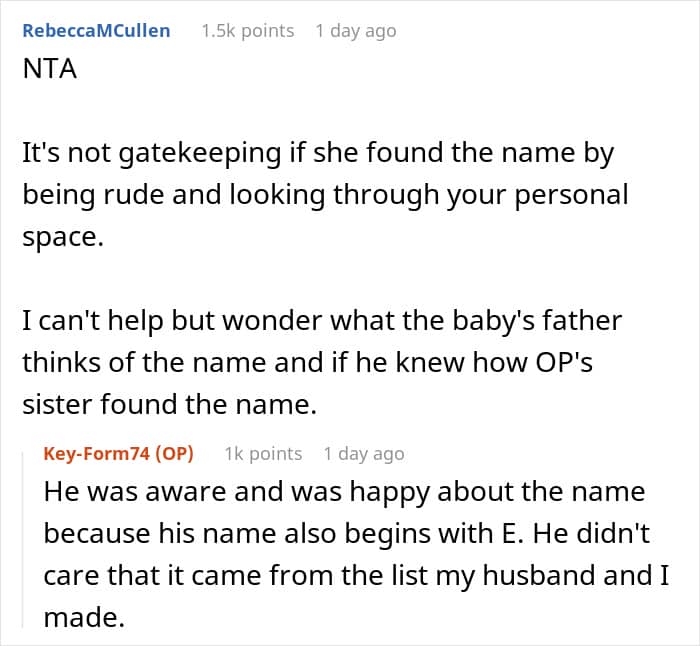Screen dimensions: 700x646
Task: Click the line I can't help but wonder
Action: pyautogui.click(x=322, y=321)
